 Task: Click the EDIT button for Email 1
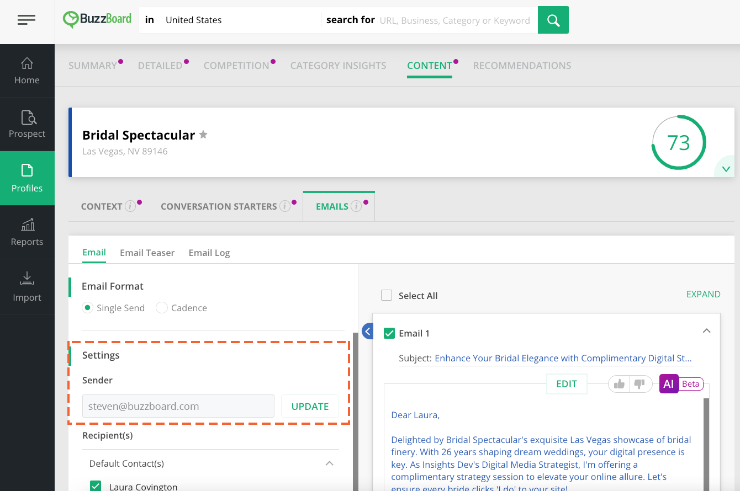point(566,384)
